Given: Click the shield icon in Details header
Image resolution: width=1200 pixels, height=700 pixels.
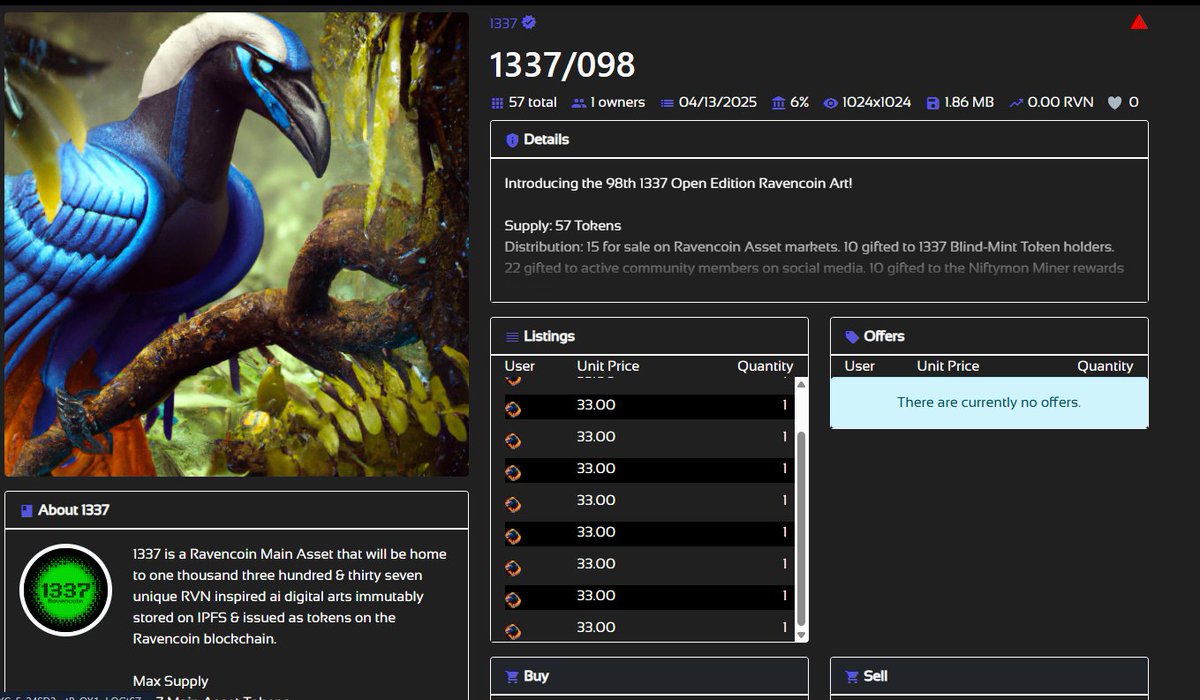Looking at the screenshot, I should coord(512,140).
